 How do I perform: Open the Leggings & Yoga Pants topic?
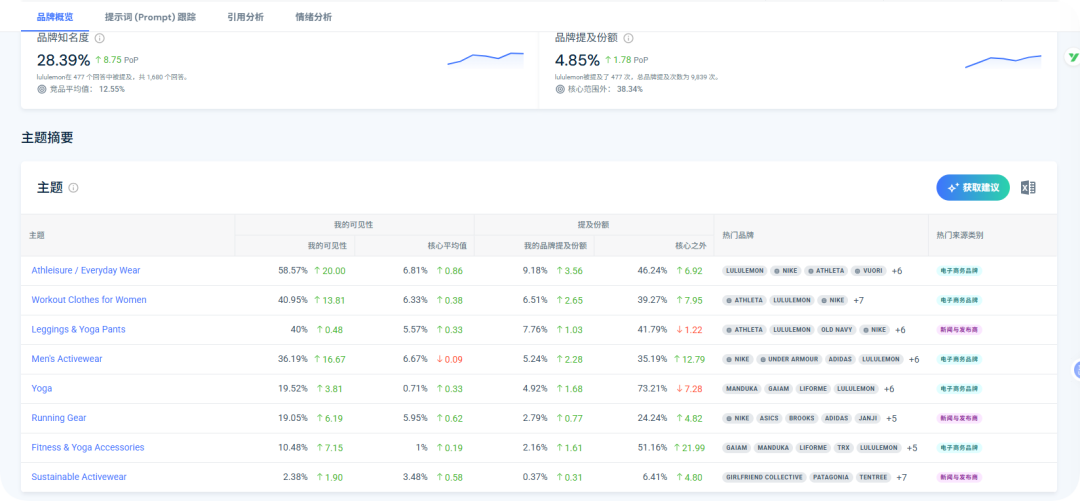click(x=79, y=329)
